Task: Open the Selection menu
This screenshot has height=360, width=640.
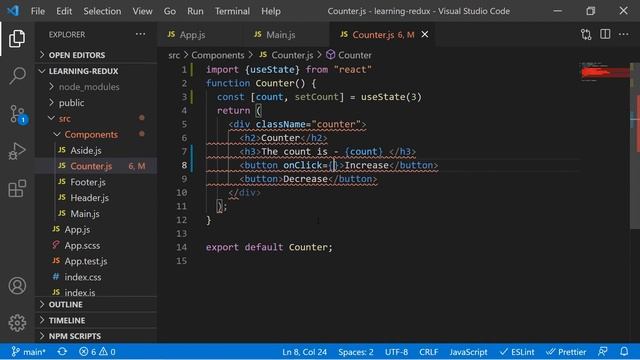Action: coord(102,11)
